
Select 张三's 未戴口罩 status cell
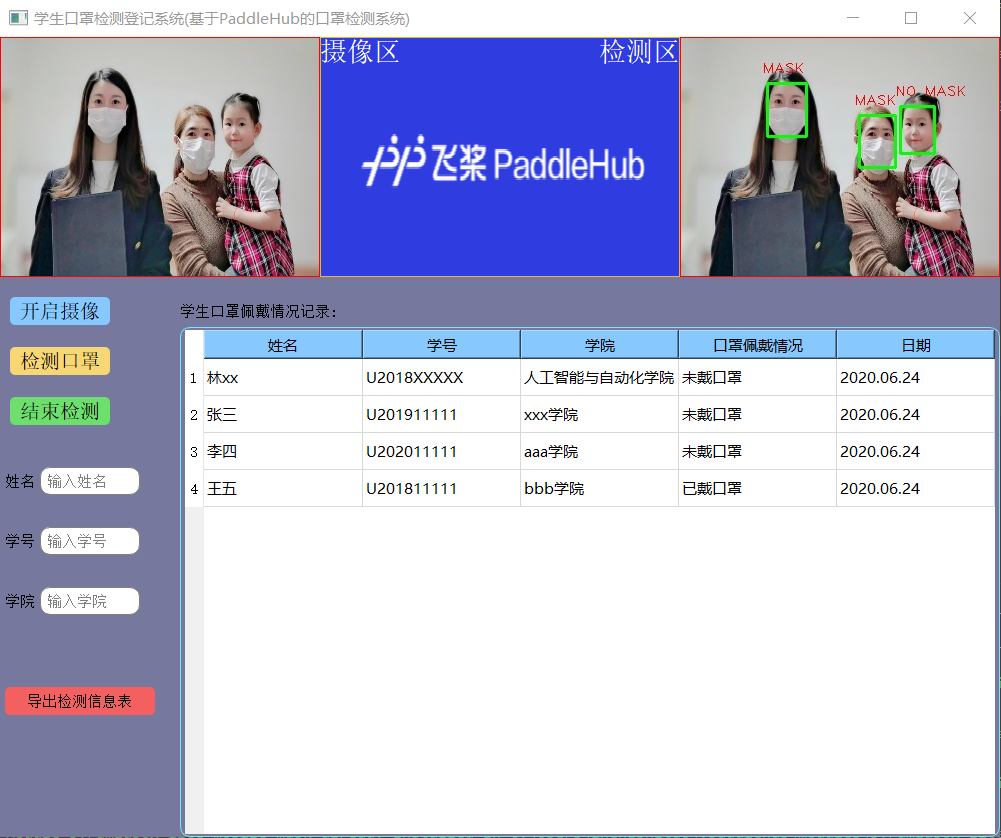(x=758, y=415)
